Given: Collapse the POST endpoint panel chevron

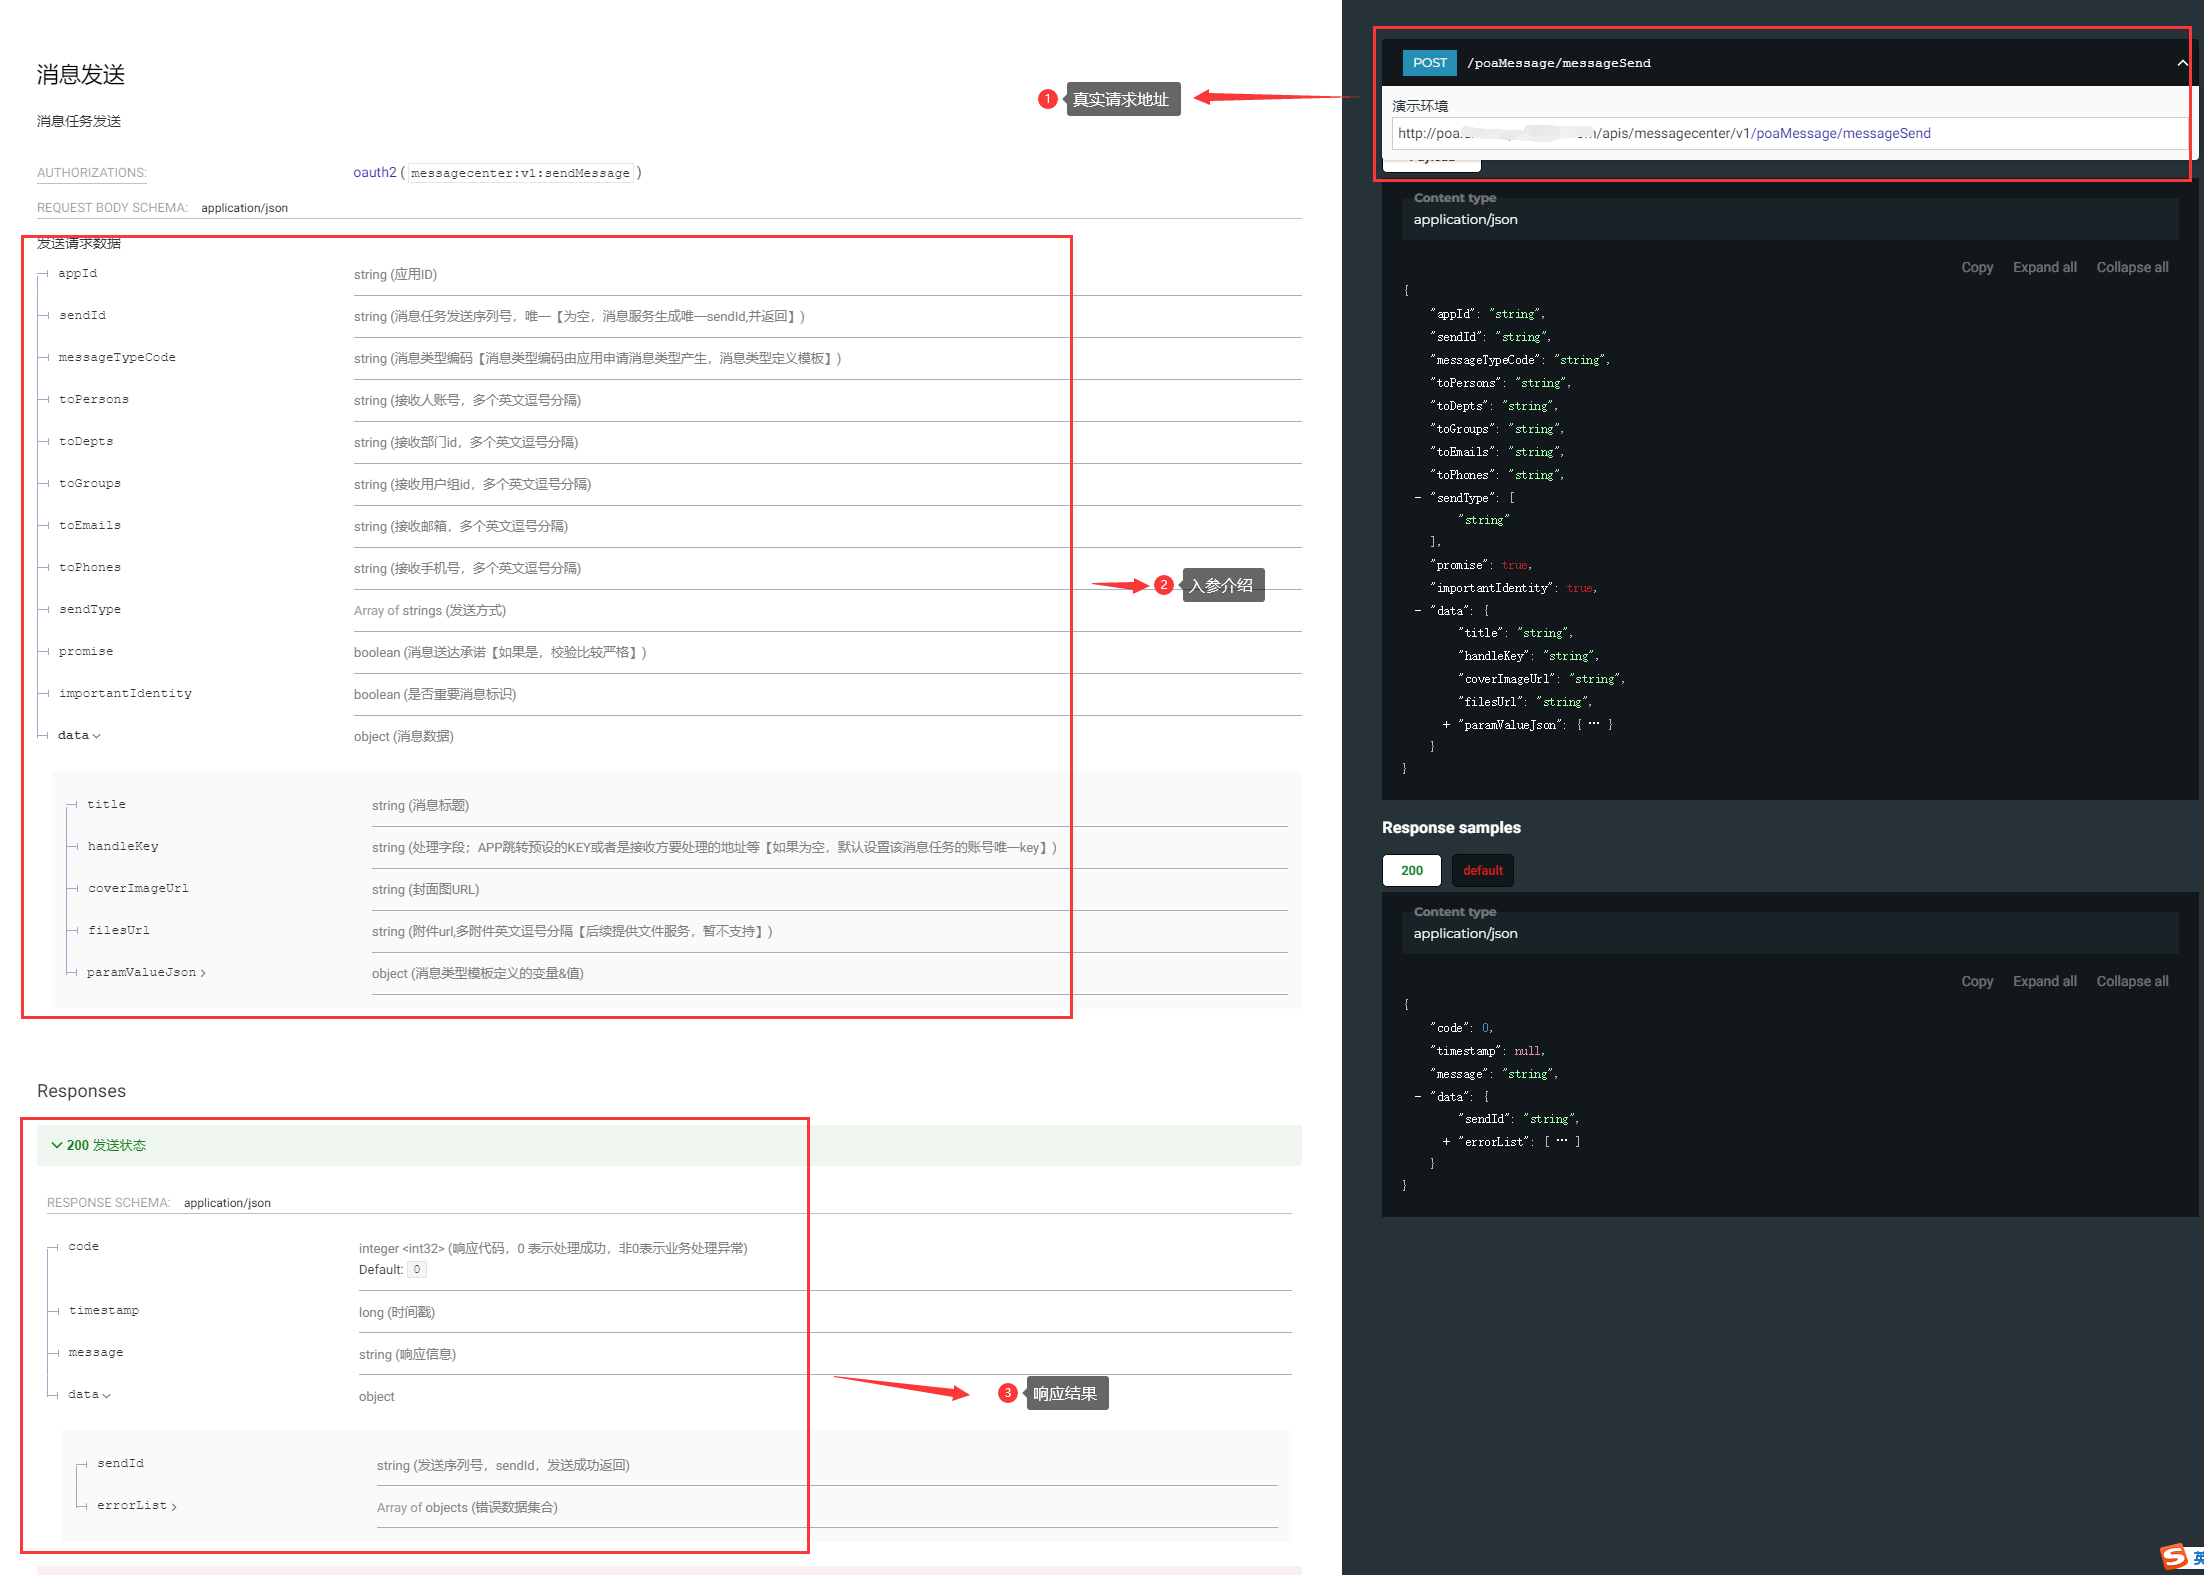Looking at the screenshot, I should coord(2181,63).
